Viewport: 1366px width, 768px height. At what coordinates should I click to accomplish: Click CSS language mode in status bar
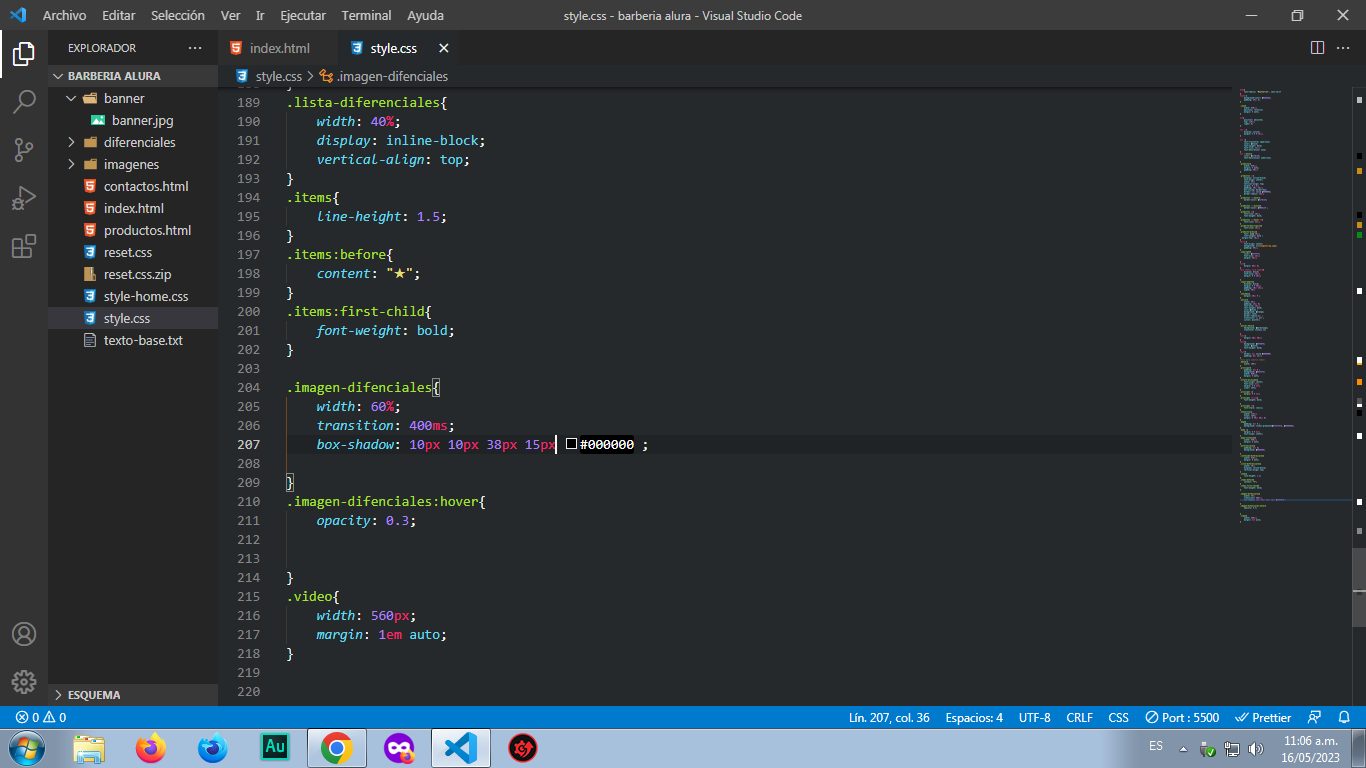pos(1118,717)
